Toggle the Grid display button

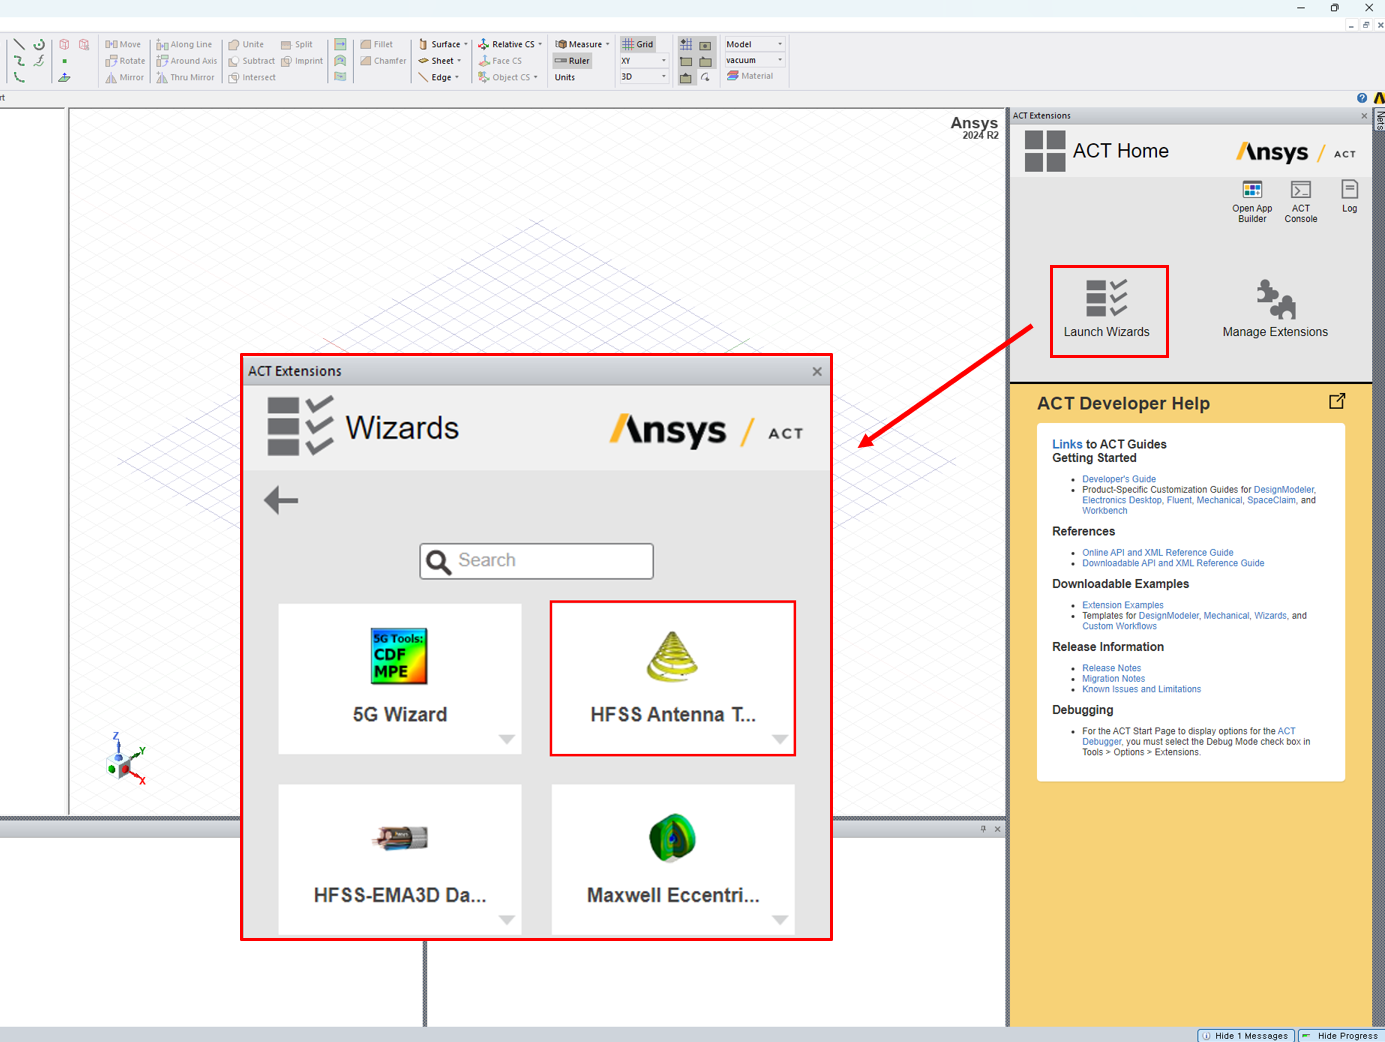[637, 44]
